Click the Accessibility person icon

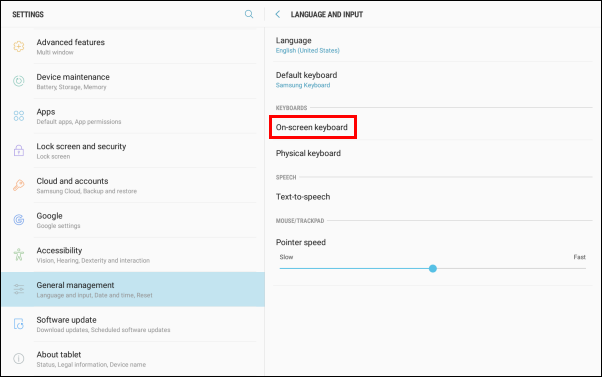18,254
